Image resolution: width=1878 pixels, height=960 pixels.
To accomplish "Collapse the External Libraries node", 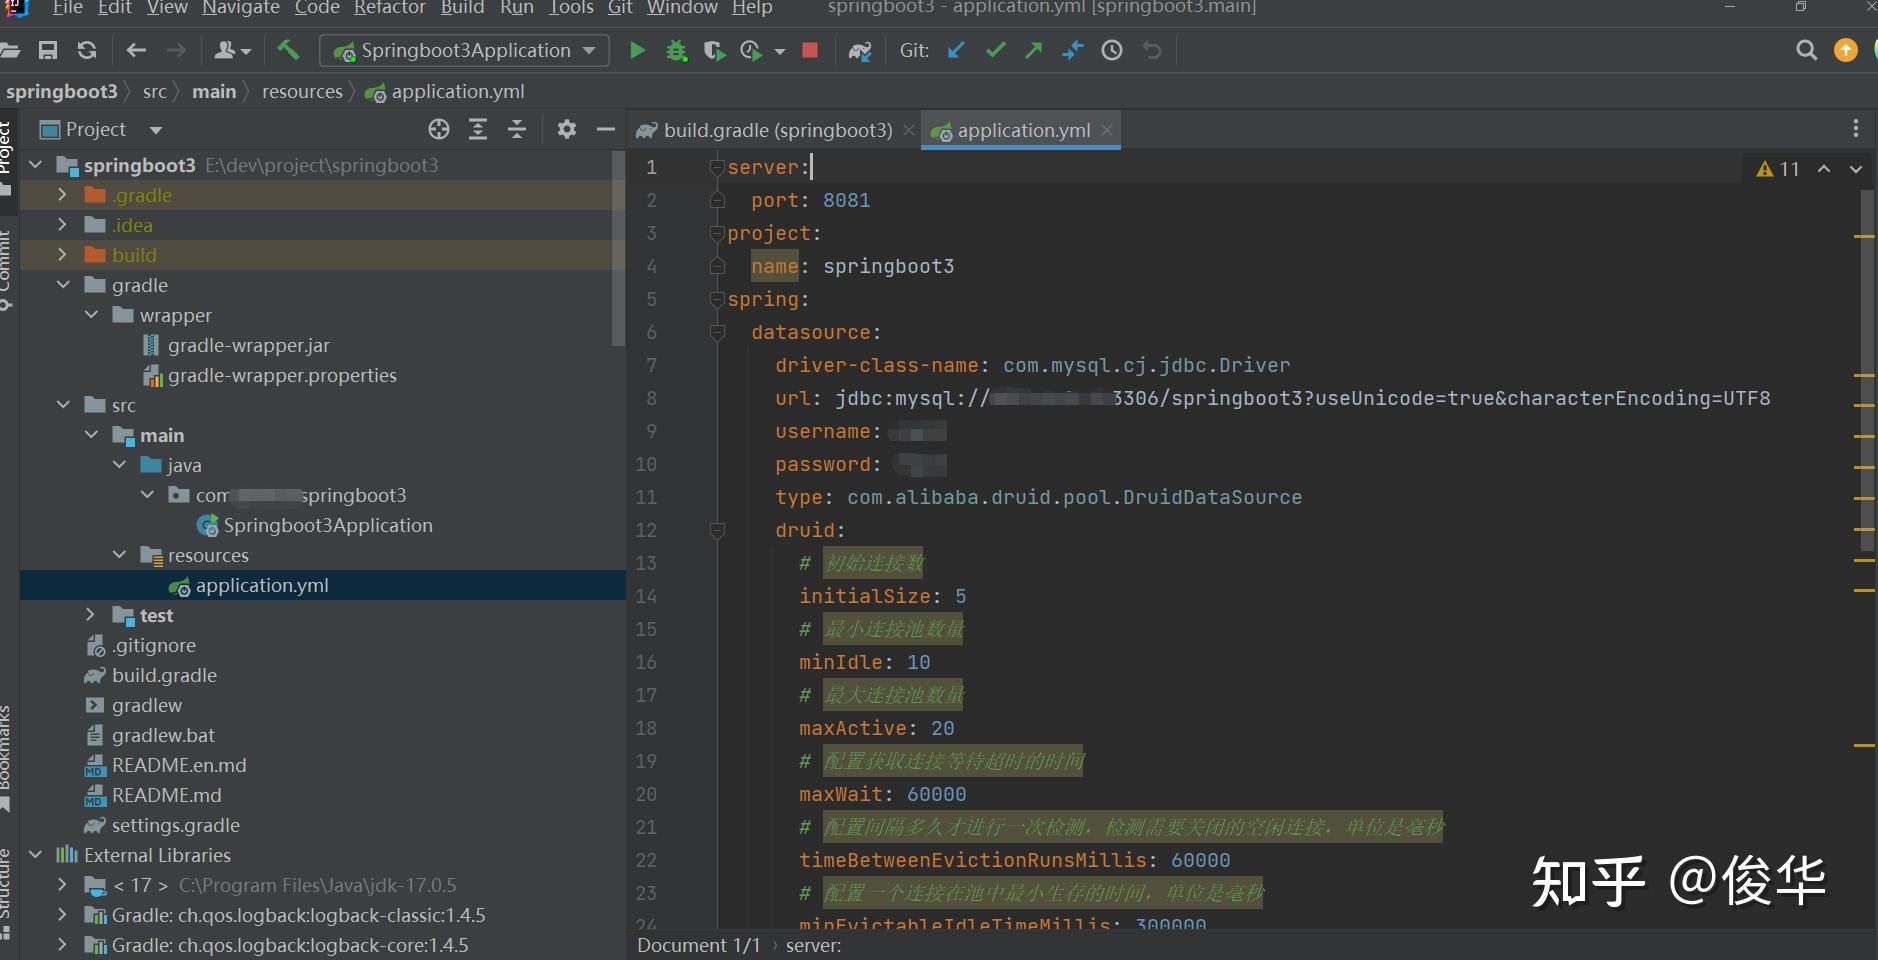I will (35, 855).
